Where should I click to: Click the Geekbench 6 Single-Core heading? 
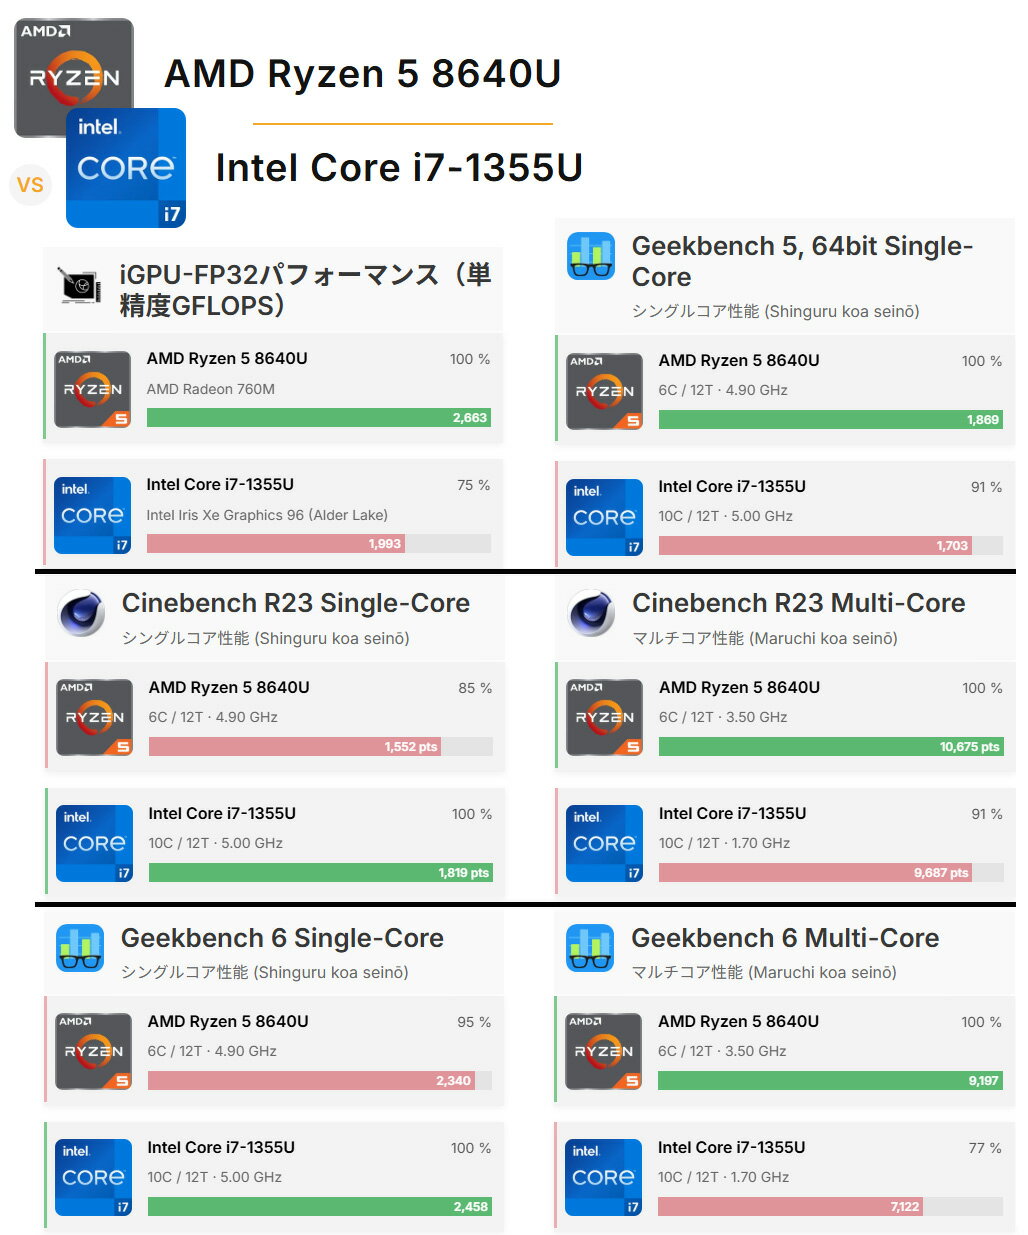[282, 938]
